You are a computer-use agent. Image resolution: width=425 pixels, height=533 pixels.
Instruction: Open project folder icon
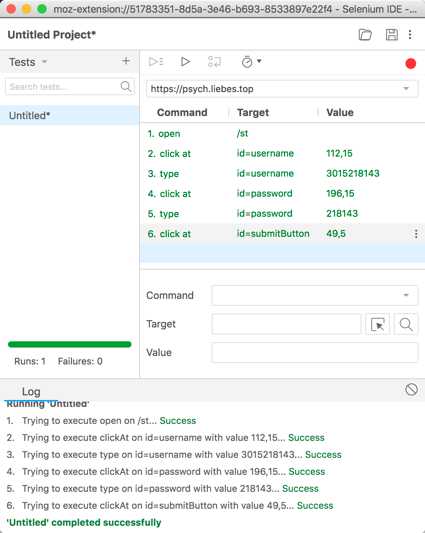365,35
